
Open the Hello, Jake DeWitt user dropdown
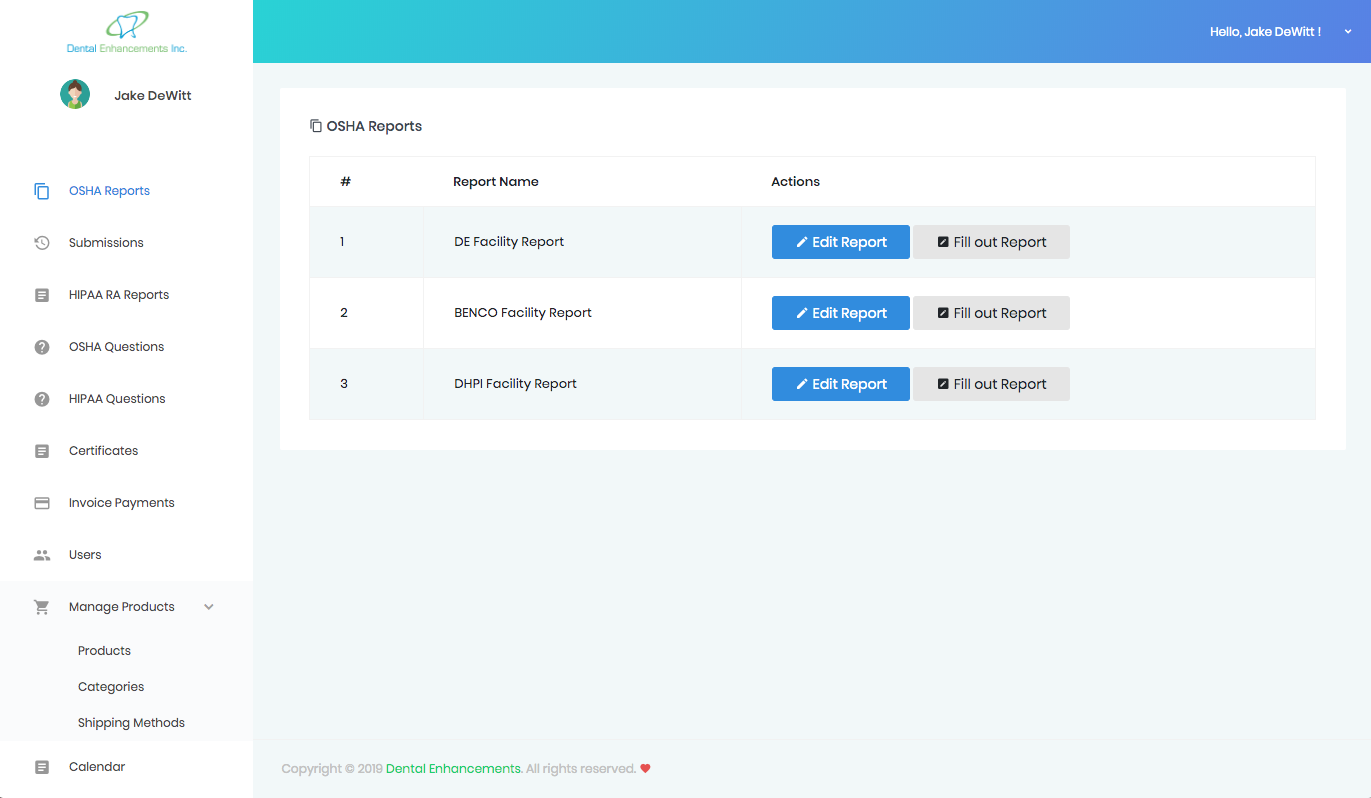[1280, 32]
